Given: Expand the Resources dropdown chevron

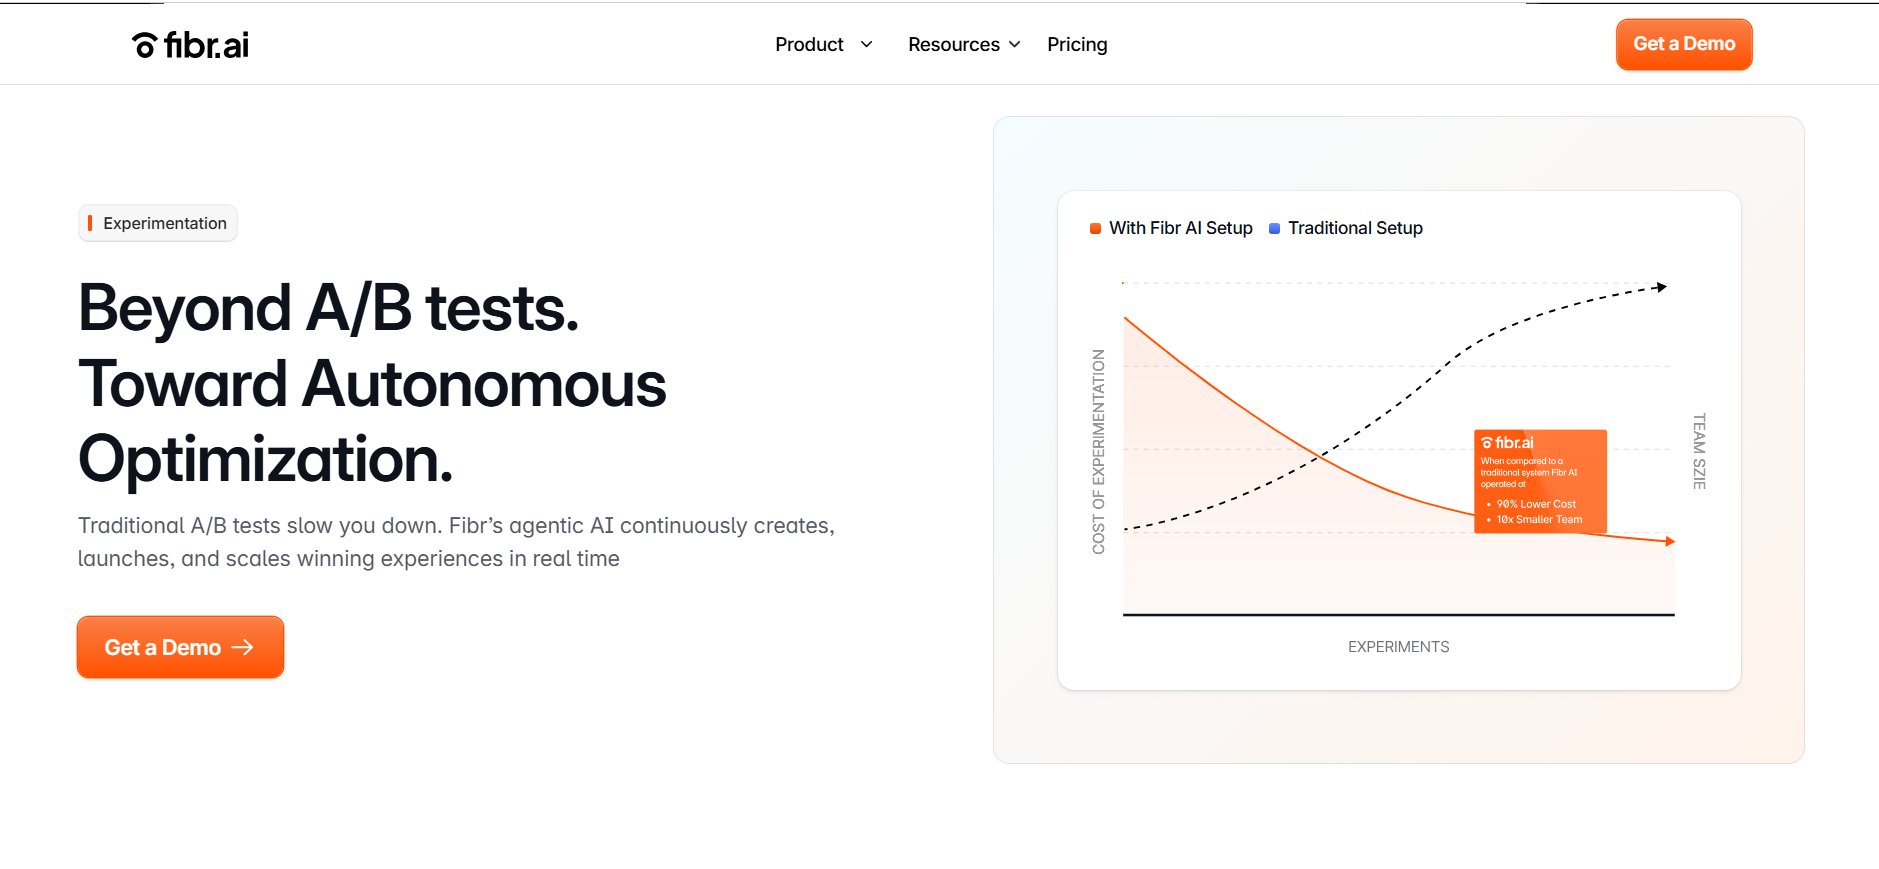Looking at the screenshot, I should tap(1014, 44).
